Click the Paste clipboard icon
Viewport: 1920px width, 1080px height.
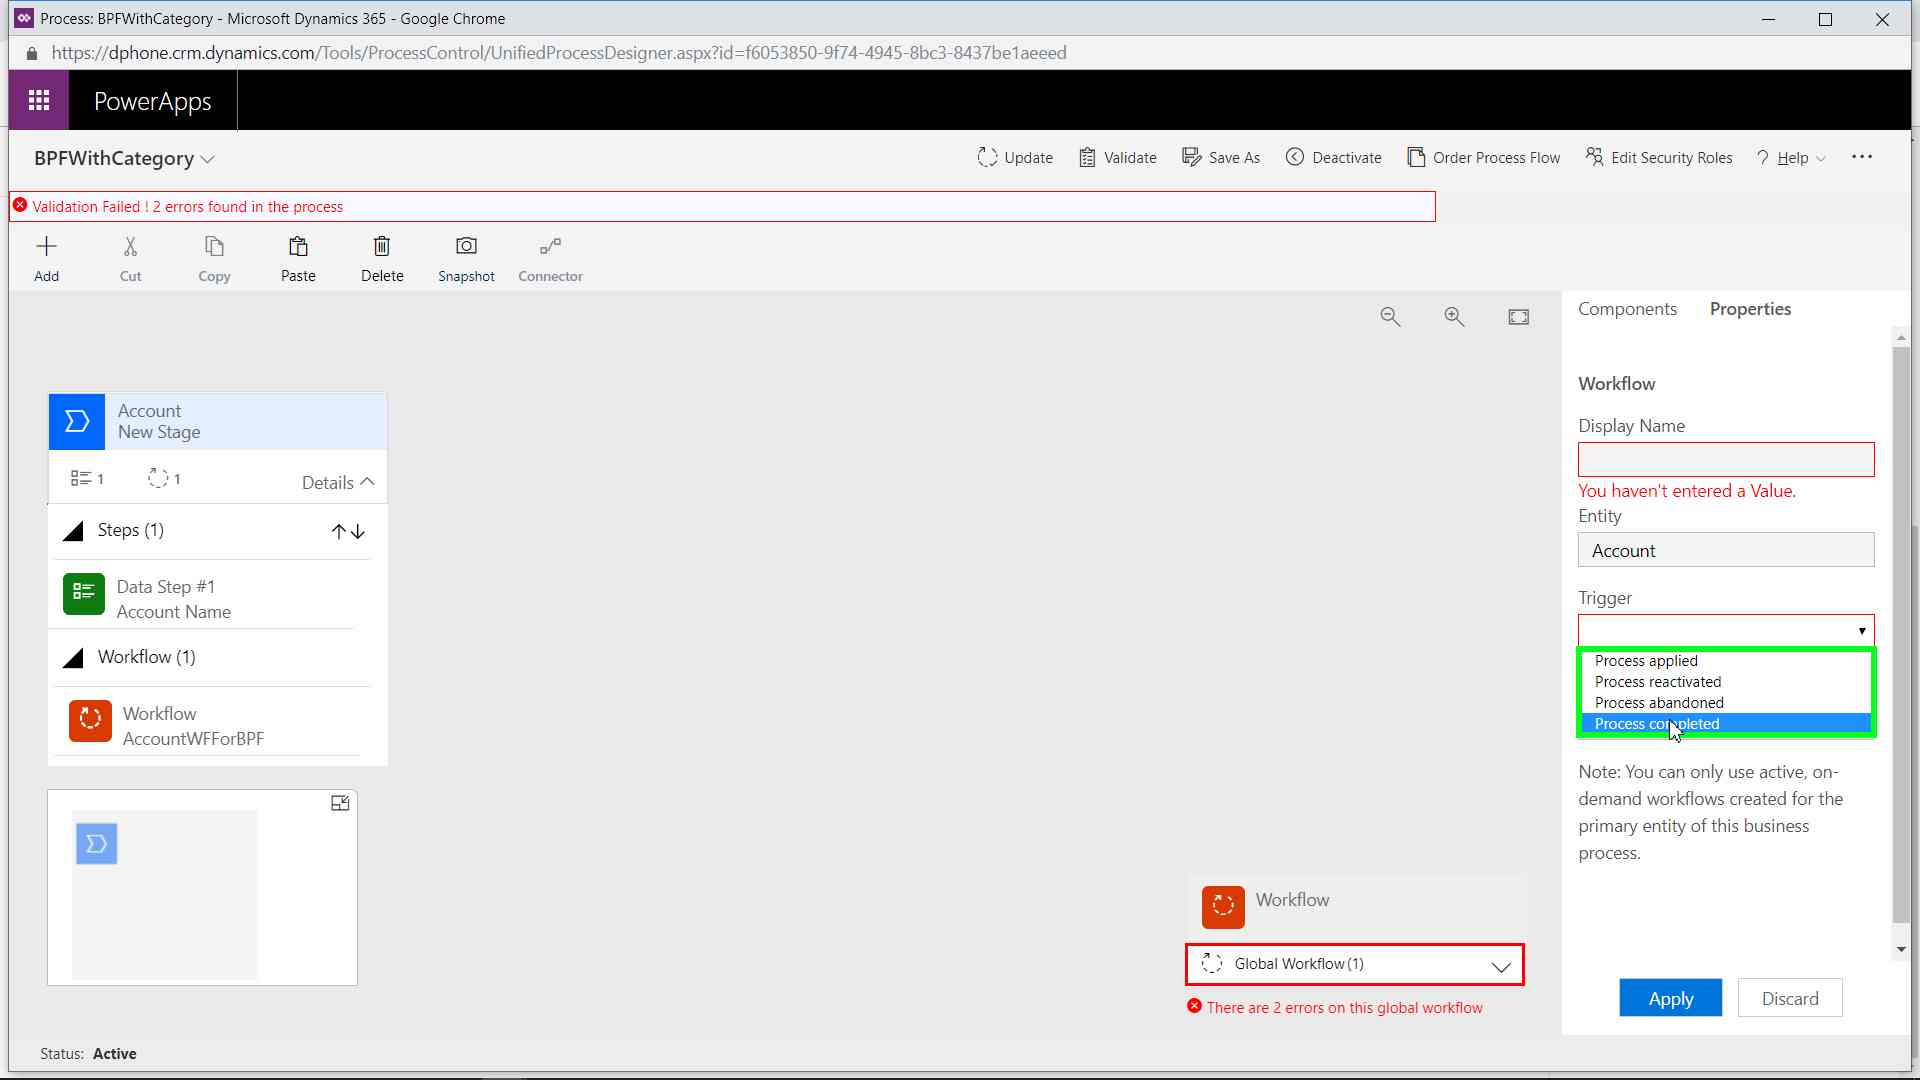pos(298,247)
